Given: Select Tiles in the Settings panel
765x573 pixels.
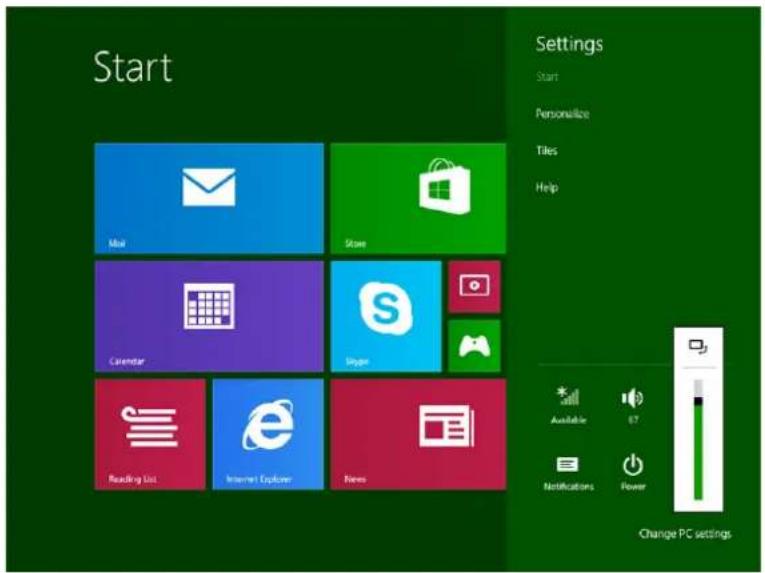Looking at the screenshot, I should (546, 150).
